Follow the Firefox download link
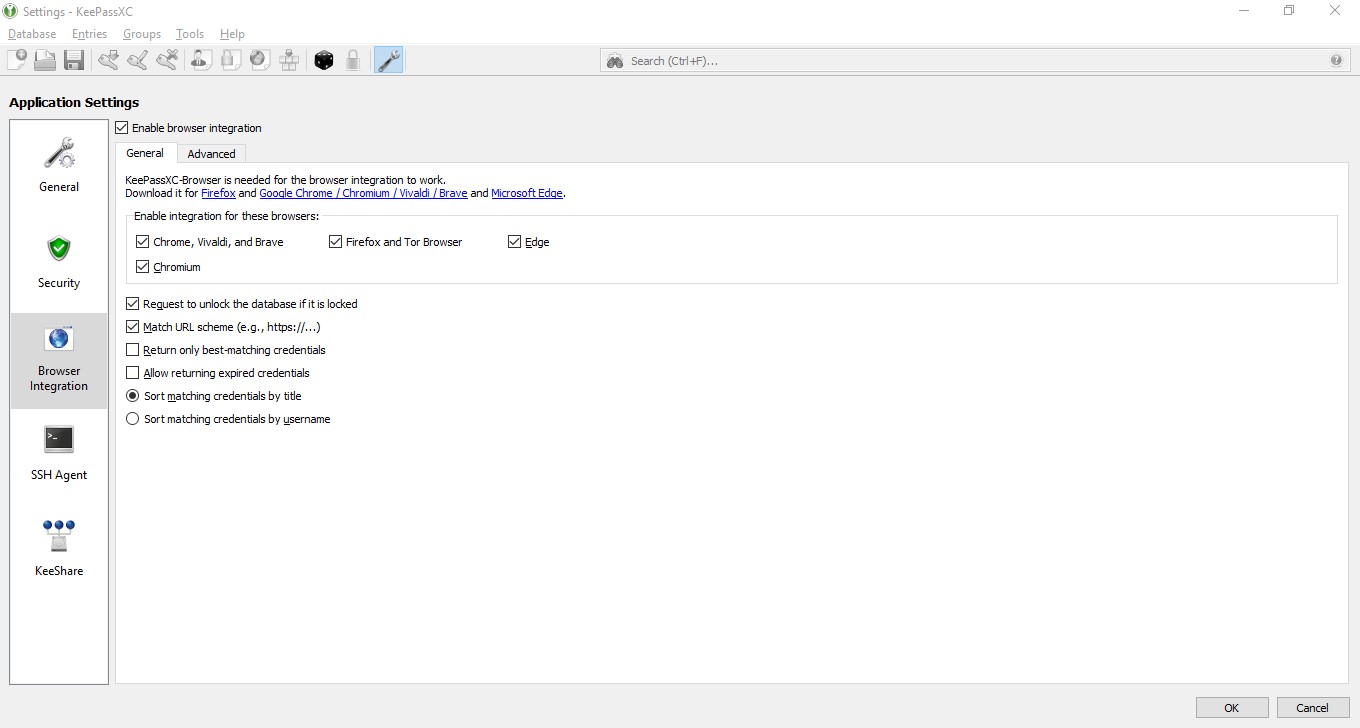Viewport: 1360px width, 728px height. click(218, 193)
